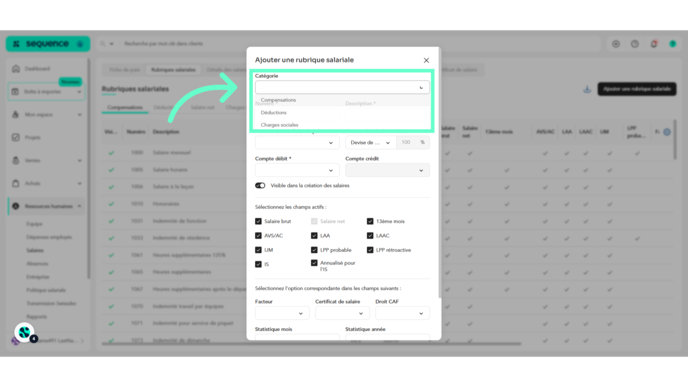Uncheck the Annualisé pour l'IS checkbox
Screen dimensions: 688x387
tap(314, 263)
